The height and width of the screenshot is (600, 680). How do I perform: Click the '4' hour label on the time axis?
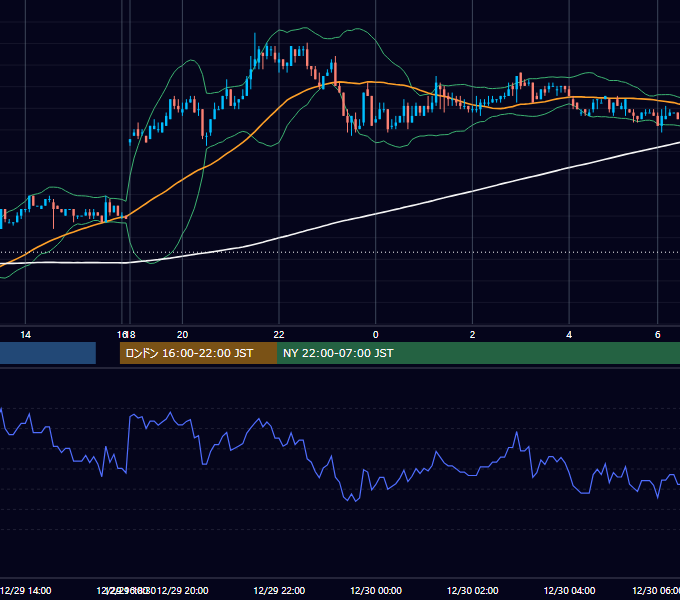569,335
